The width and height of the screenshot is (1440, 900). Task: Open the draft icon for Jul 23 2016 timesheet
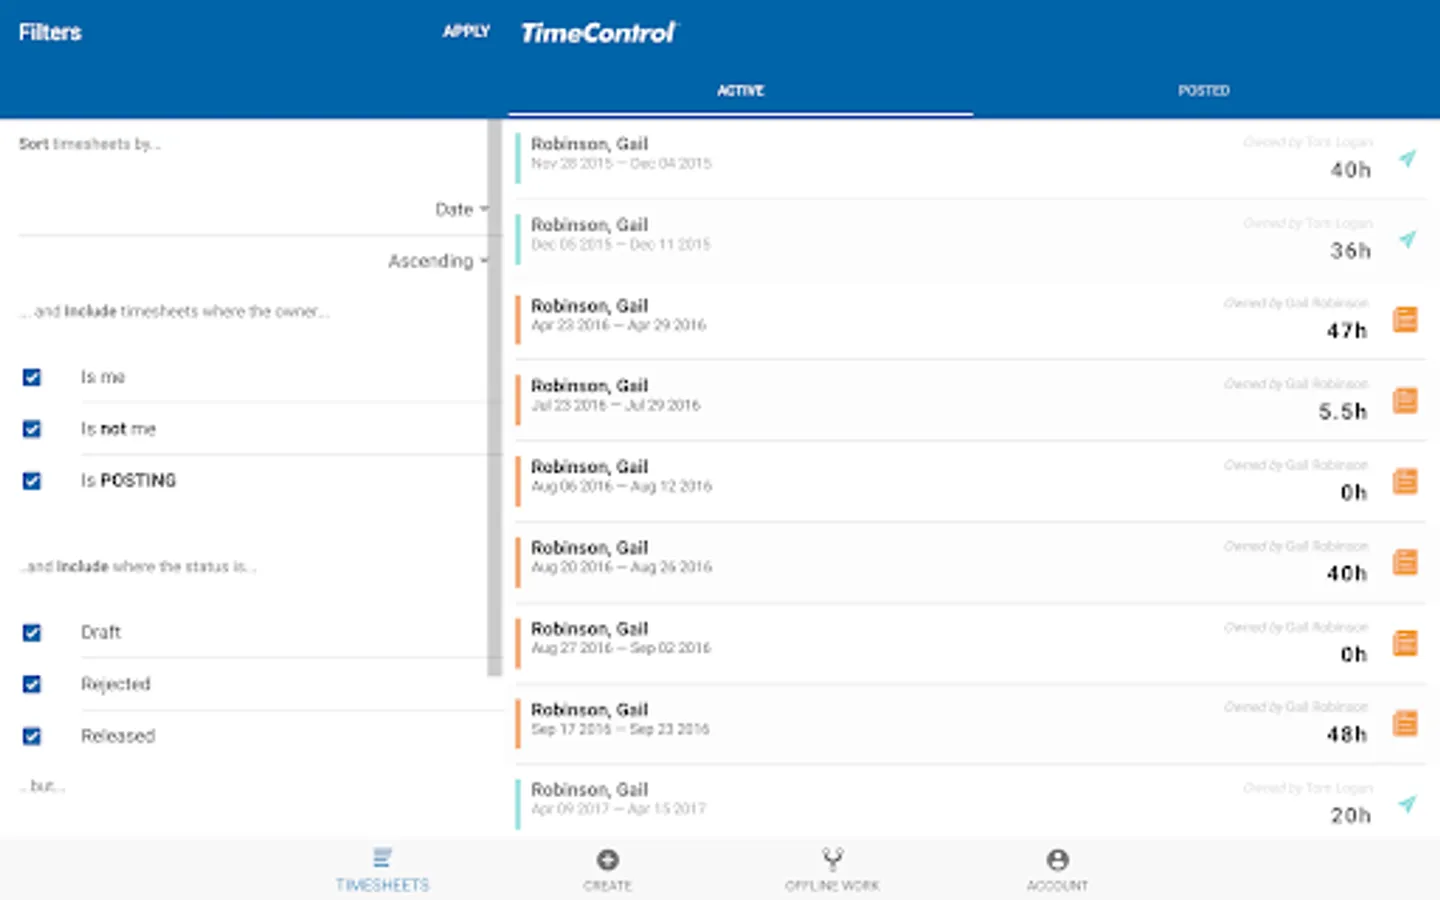pyautogui.click(x=1405, y=401)
